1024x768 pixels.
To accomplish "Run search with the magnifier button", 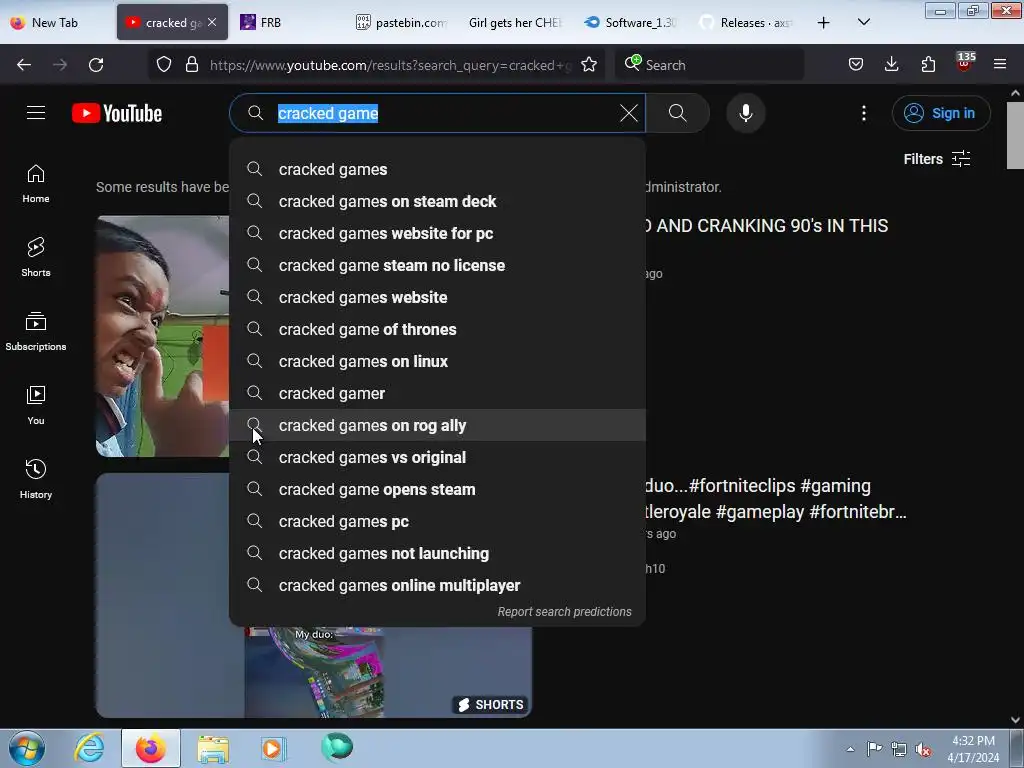I will click(x=678, y=113).
